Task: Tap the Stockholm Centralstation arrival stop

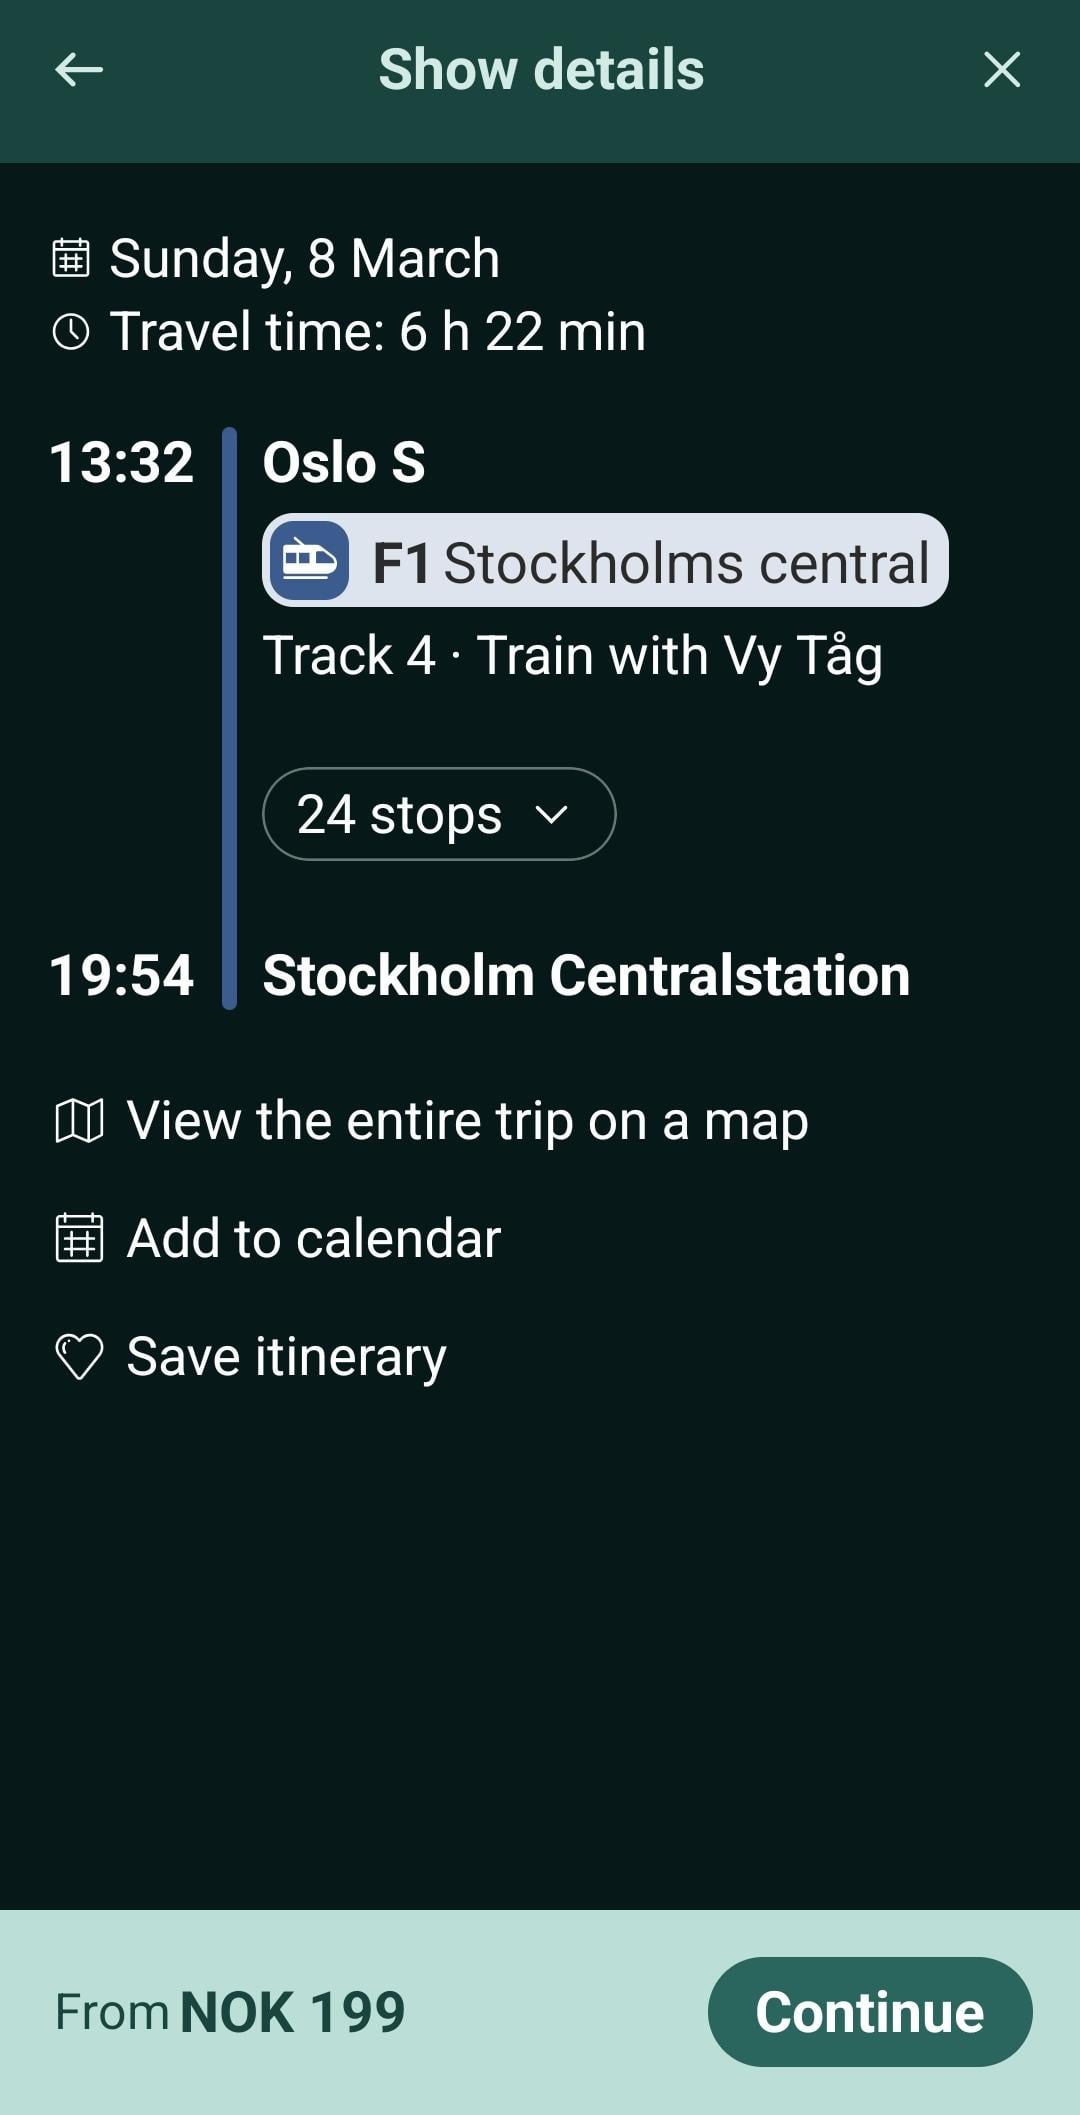Action: coord(586,975)
